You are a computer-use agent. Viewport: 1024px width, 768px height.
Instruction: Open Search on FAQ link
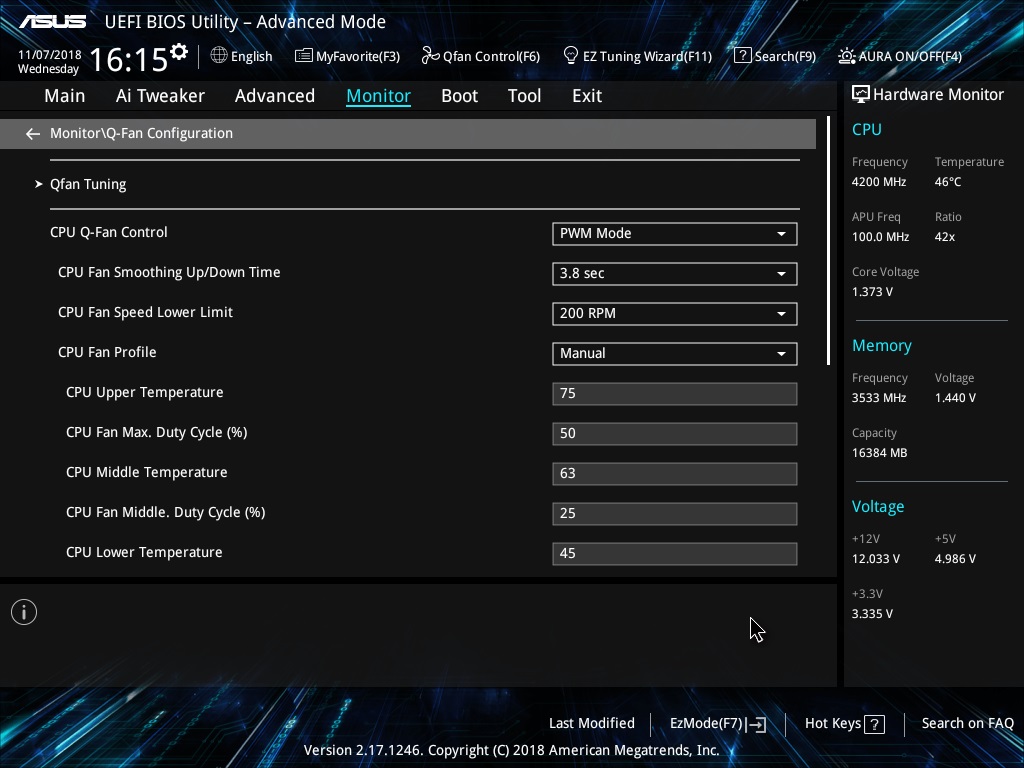click(x=967, y=724)
